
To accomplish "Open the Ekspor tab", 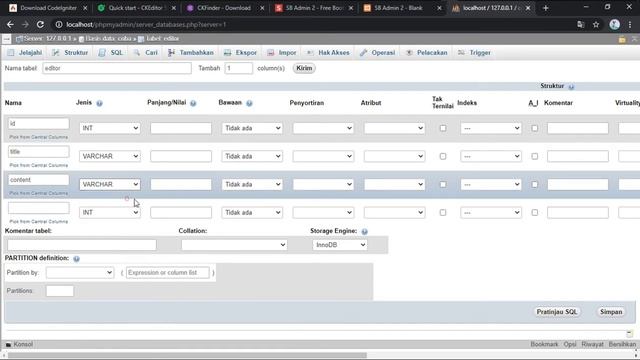I will pos(241,53).
